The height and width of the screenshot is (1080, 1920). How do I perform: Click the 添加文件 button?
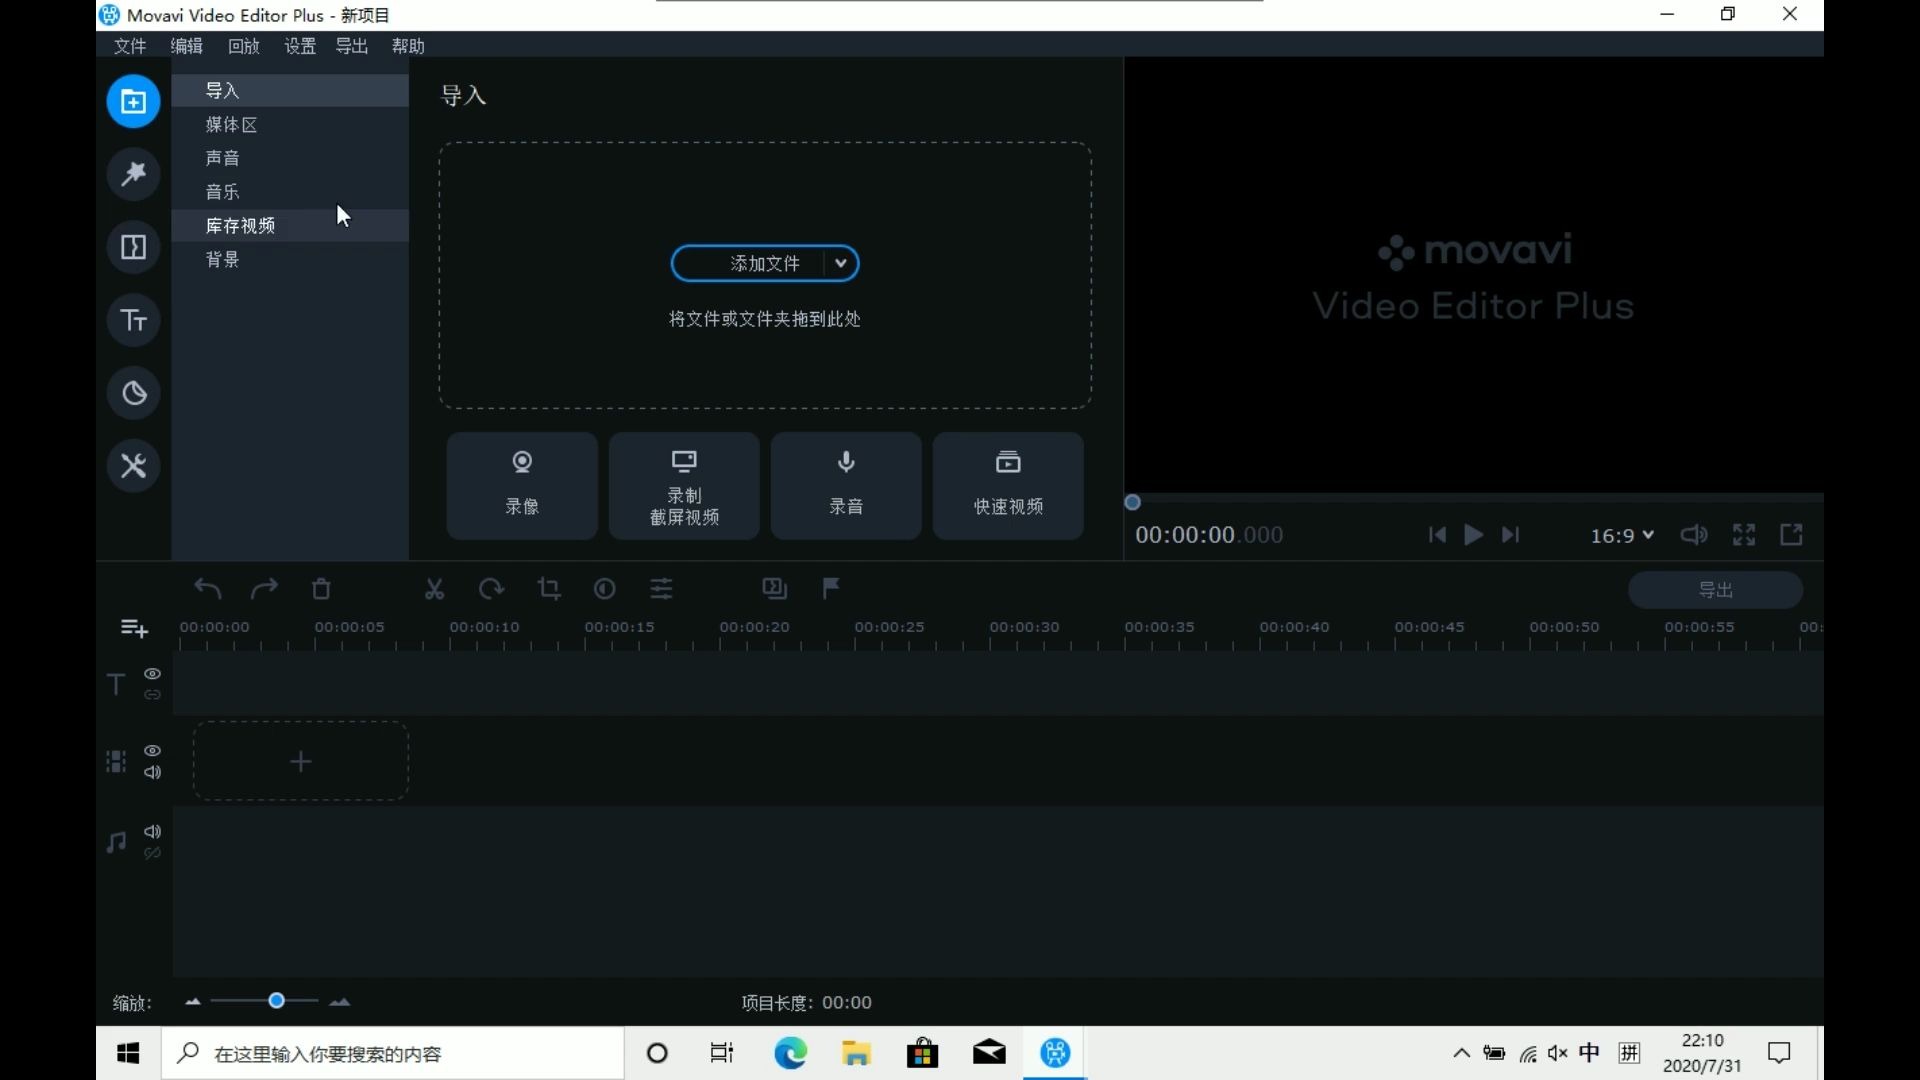coord(765,264)
